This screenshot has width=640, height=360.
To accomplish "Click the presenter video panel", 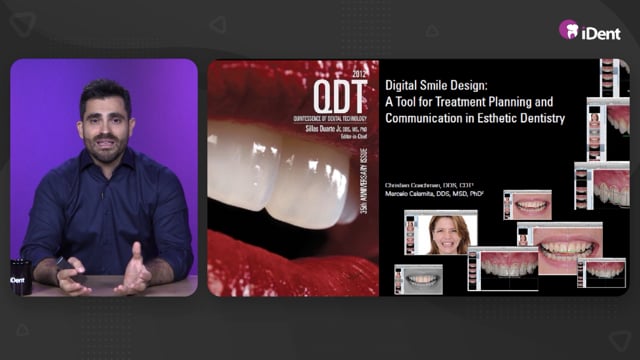I will point(104,178).
